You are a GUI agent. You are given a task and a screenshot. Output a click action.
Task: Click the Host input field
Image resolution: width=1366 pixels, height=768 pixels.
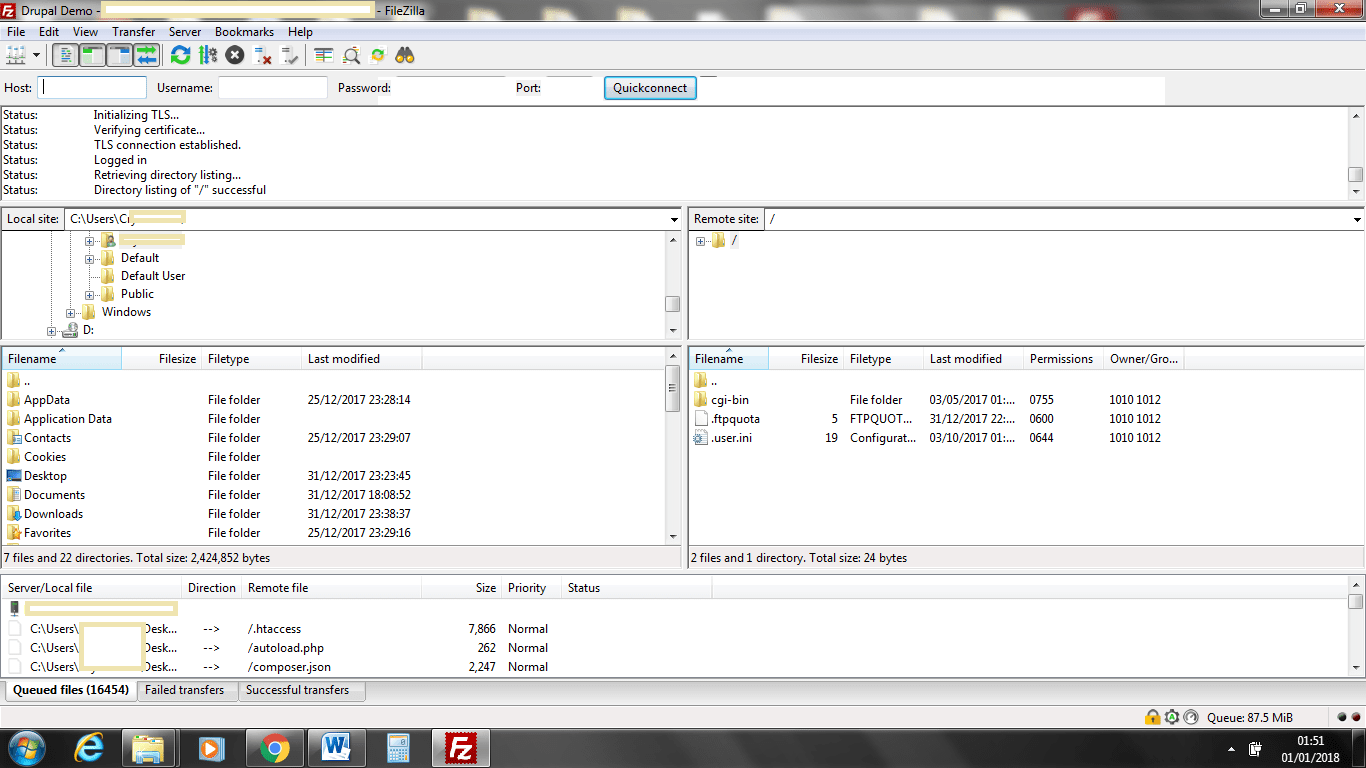tap(92, 88)
